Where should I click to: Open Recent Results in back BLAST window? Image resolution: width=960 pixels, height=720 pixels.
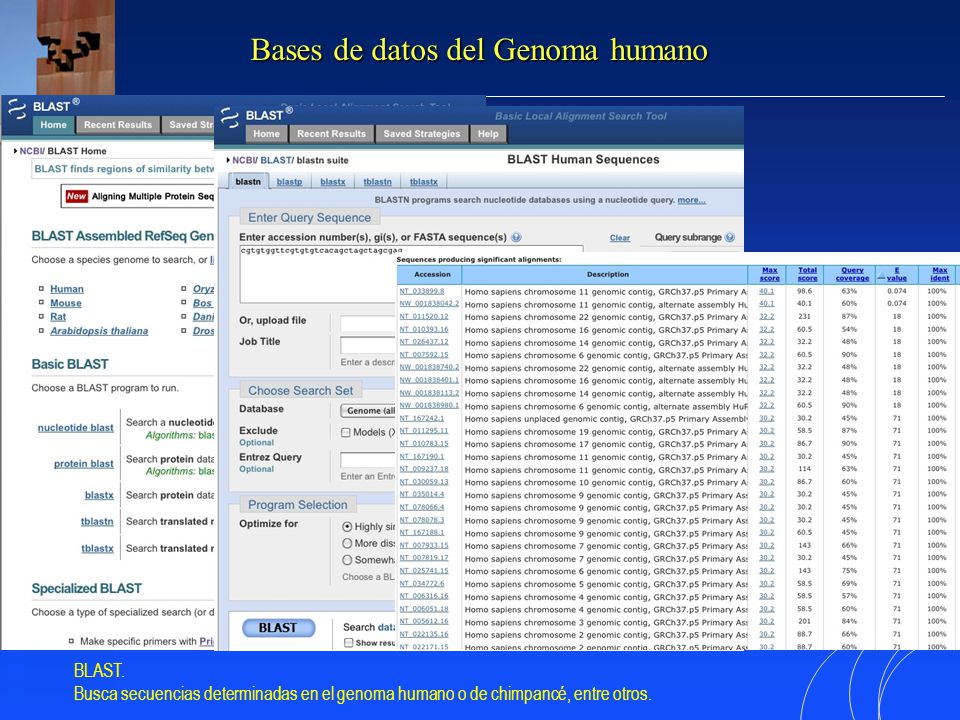[x=118, y=125]
